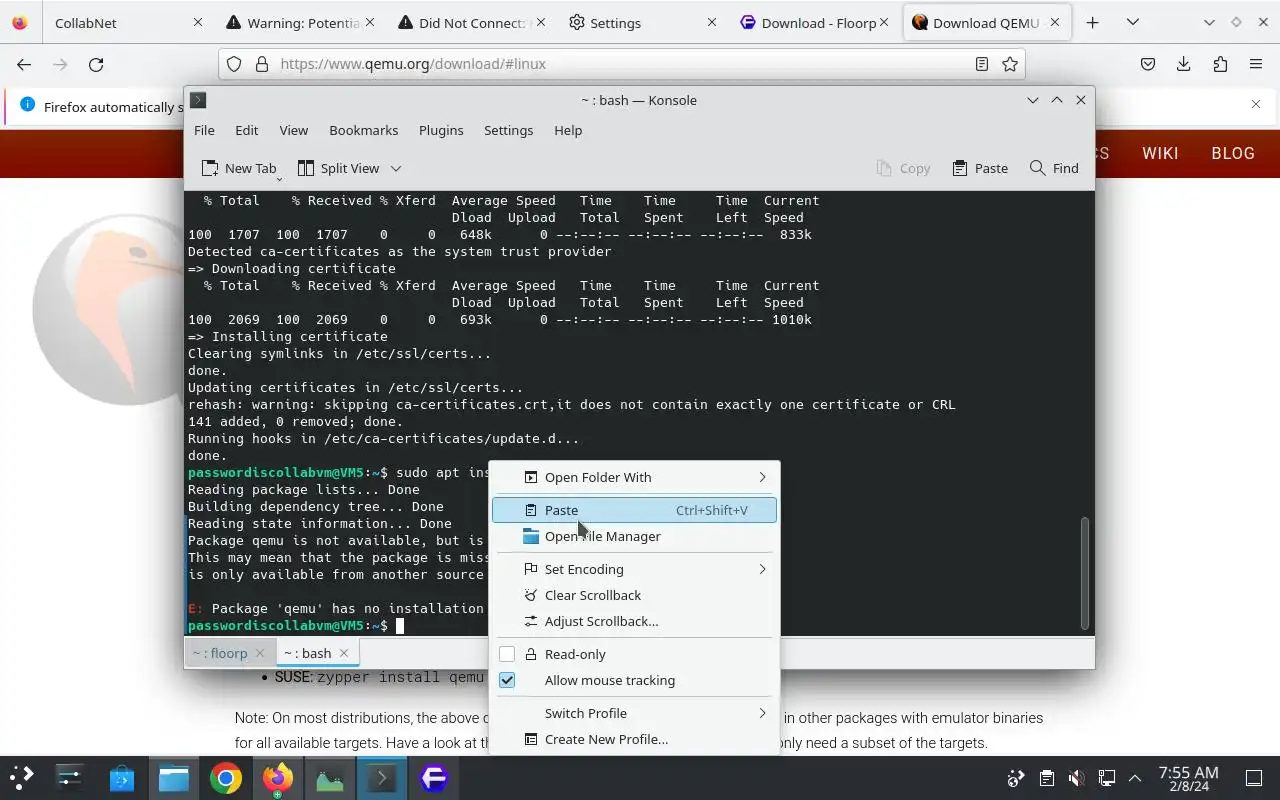Launch Google Chrome from taskbar
The height and width of the screenshot is (800, 1280).
tap(226, 778)
